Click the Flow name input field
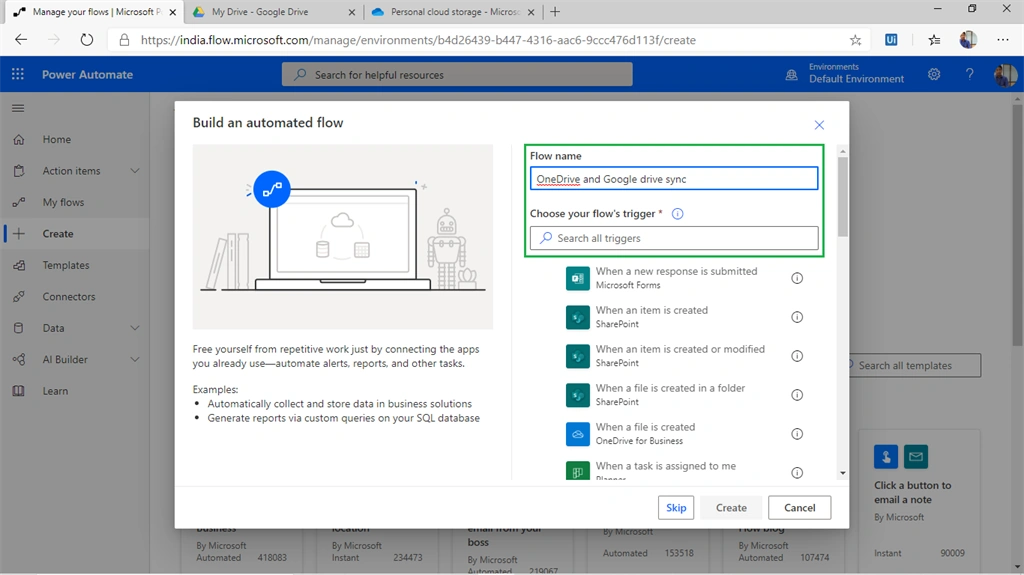This screenshot has height=575, width=1024. coord(673,179)
